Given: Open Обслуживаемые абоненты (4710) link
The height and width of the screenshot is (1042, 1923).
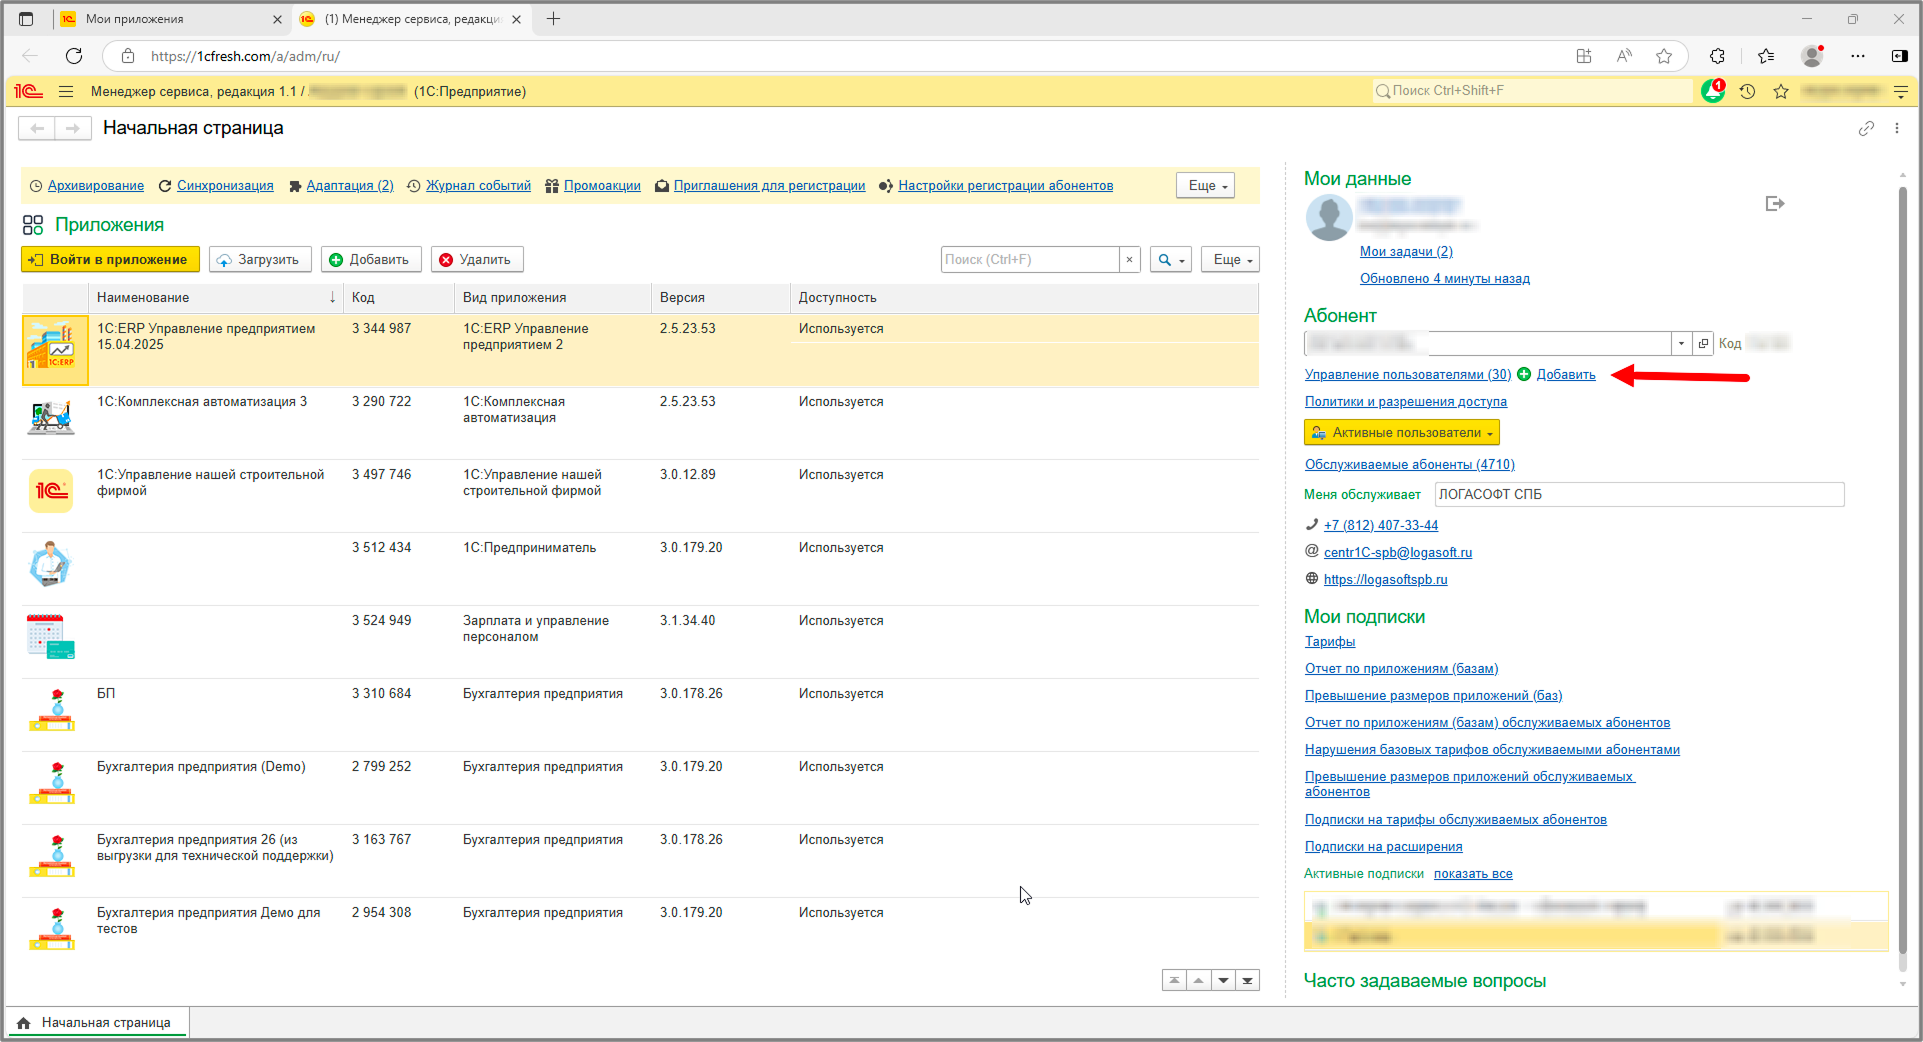Looking at the screenshot, I should pos(1410,465).
